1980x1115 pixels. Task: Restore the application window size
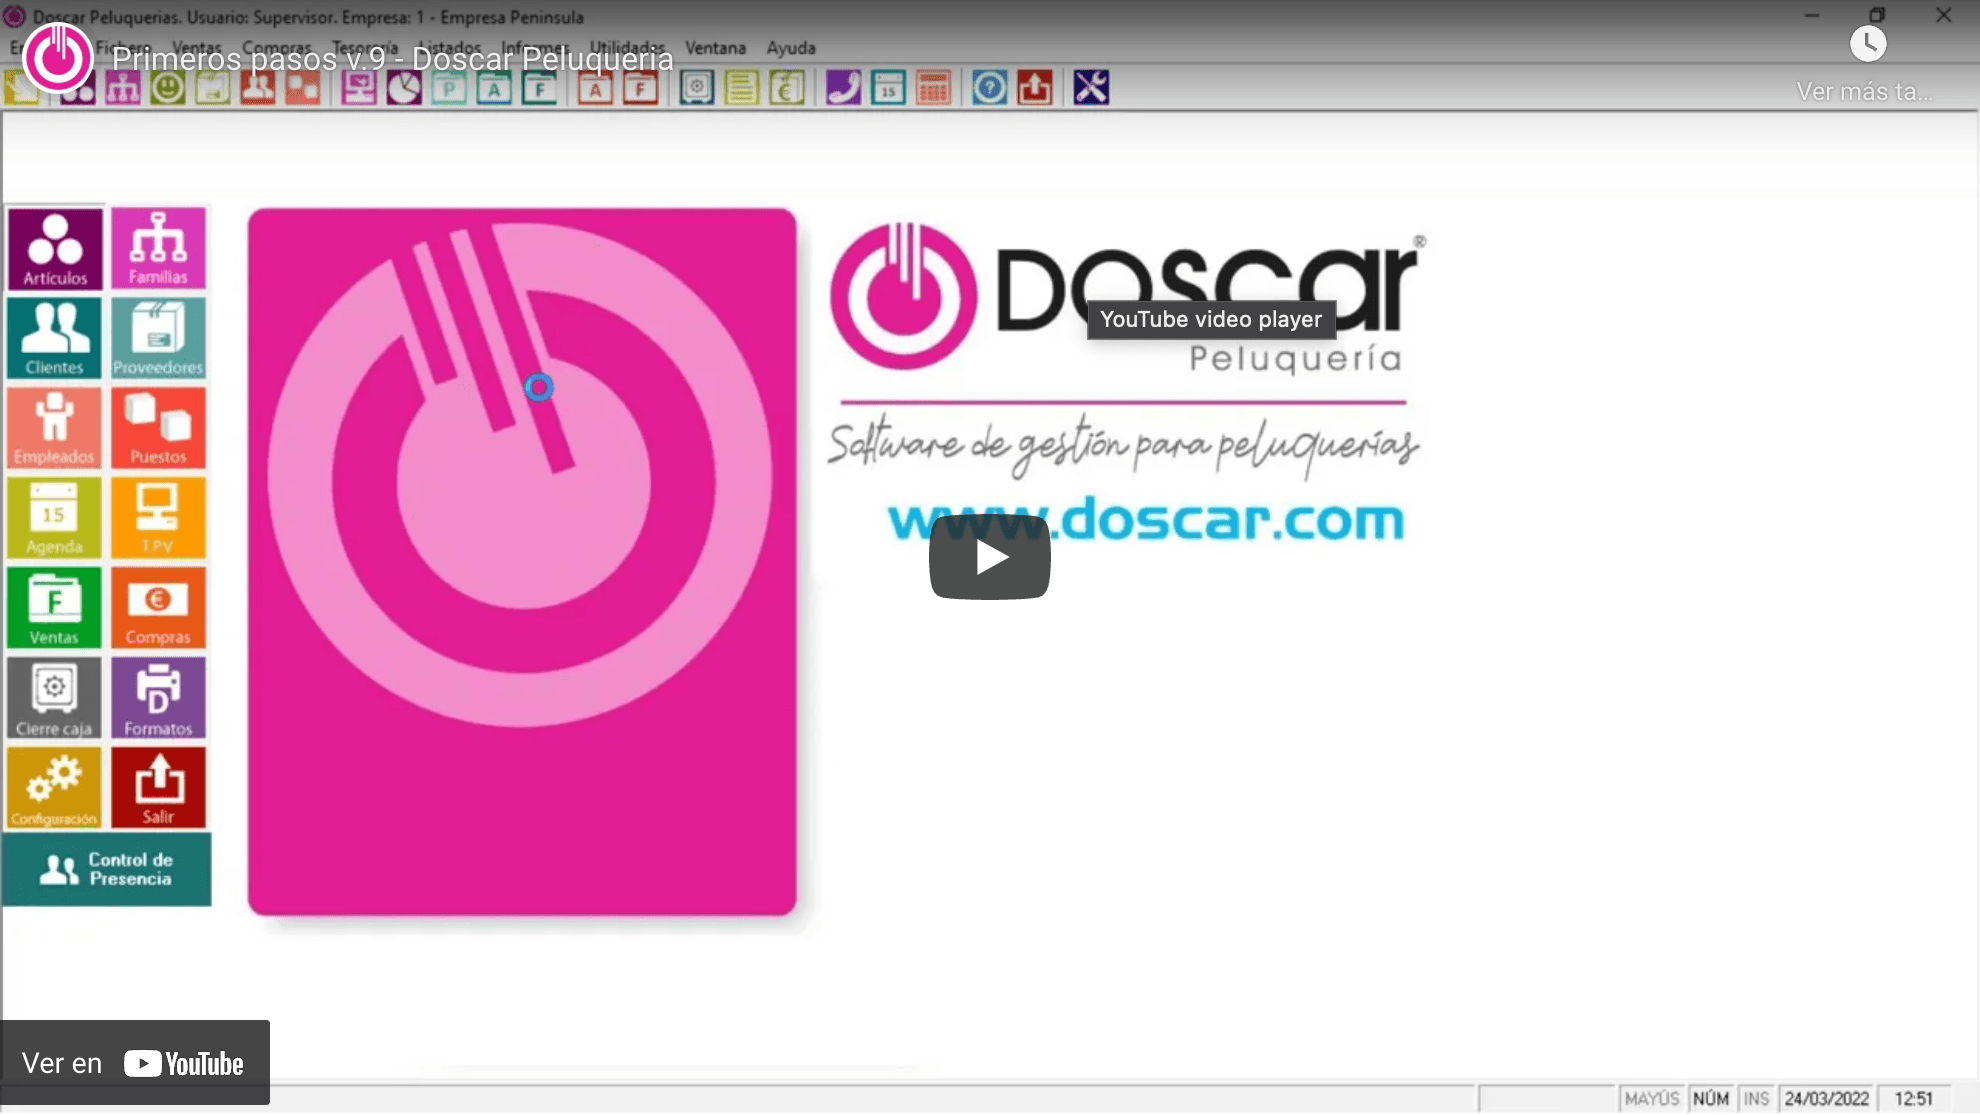coord(1877,15)
